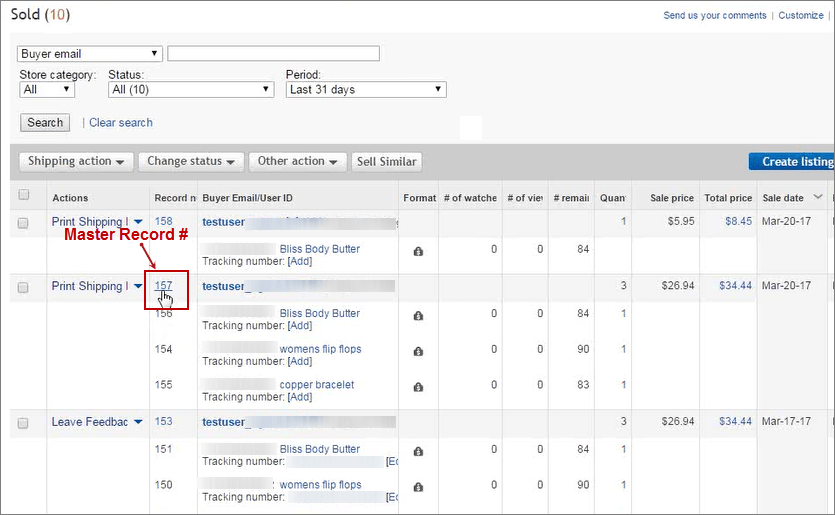Open womens flip flops in record 154 row
The image size is (835, 515).
click(x=321, y=349)
